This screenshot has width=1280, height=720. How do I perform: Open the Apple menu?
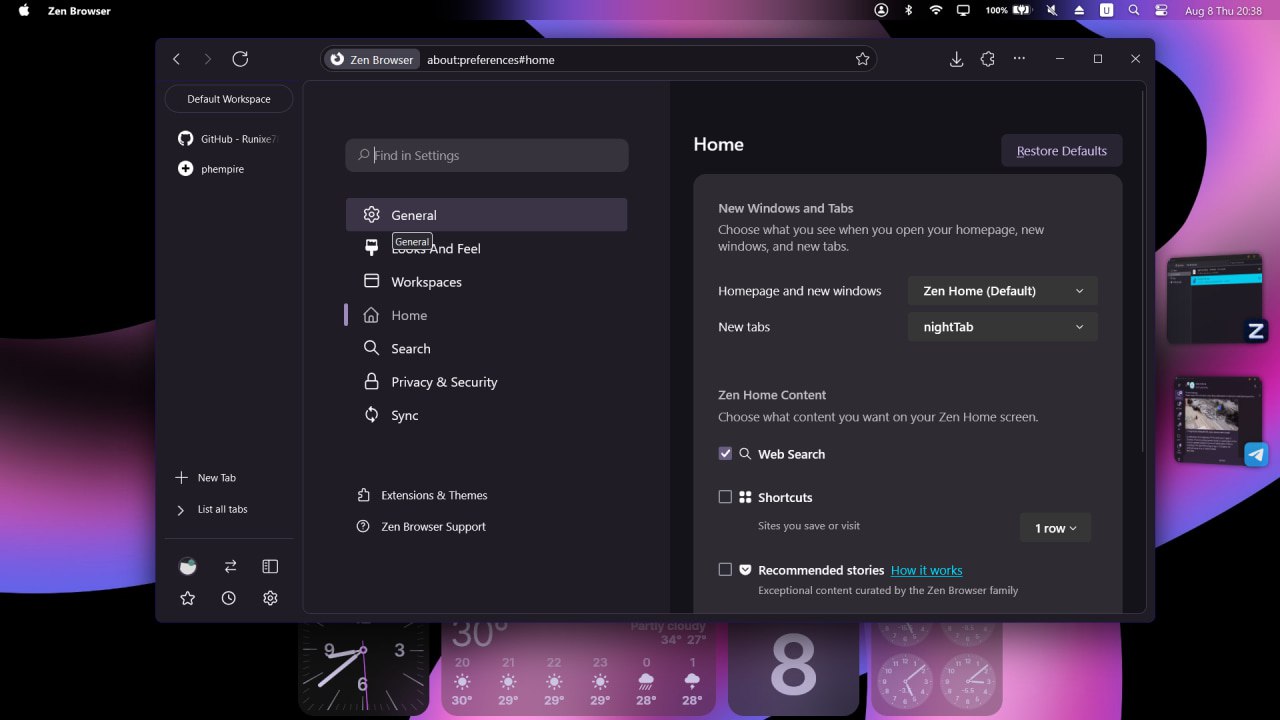[24, 10]
